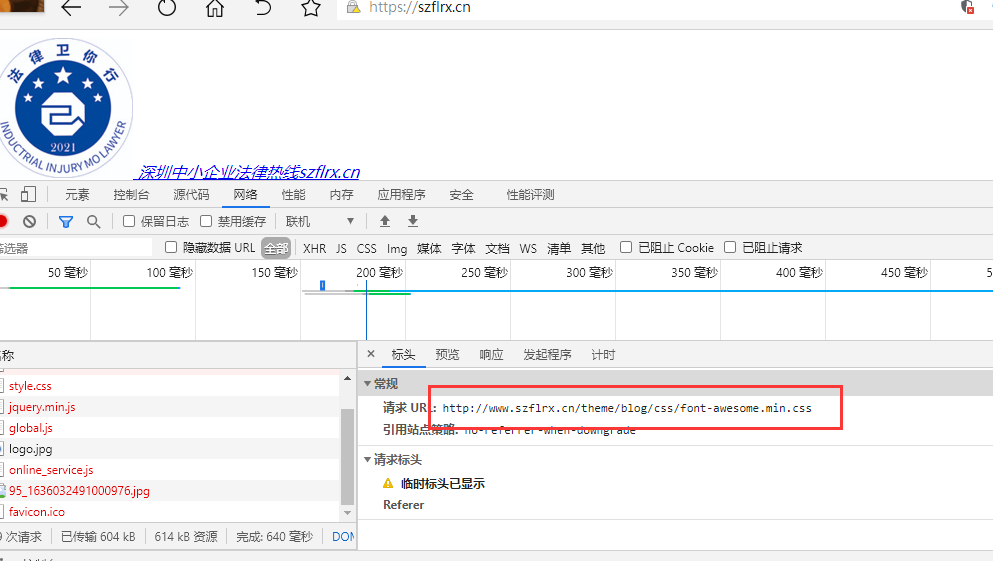The height and width of the screenshot is (561, 993).
Task: Open the 响应 tab in request details
Action: pyautogui.click(x=491, y=355)
